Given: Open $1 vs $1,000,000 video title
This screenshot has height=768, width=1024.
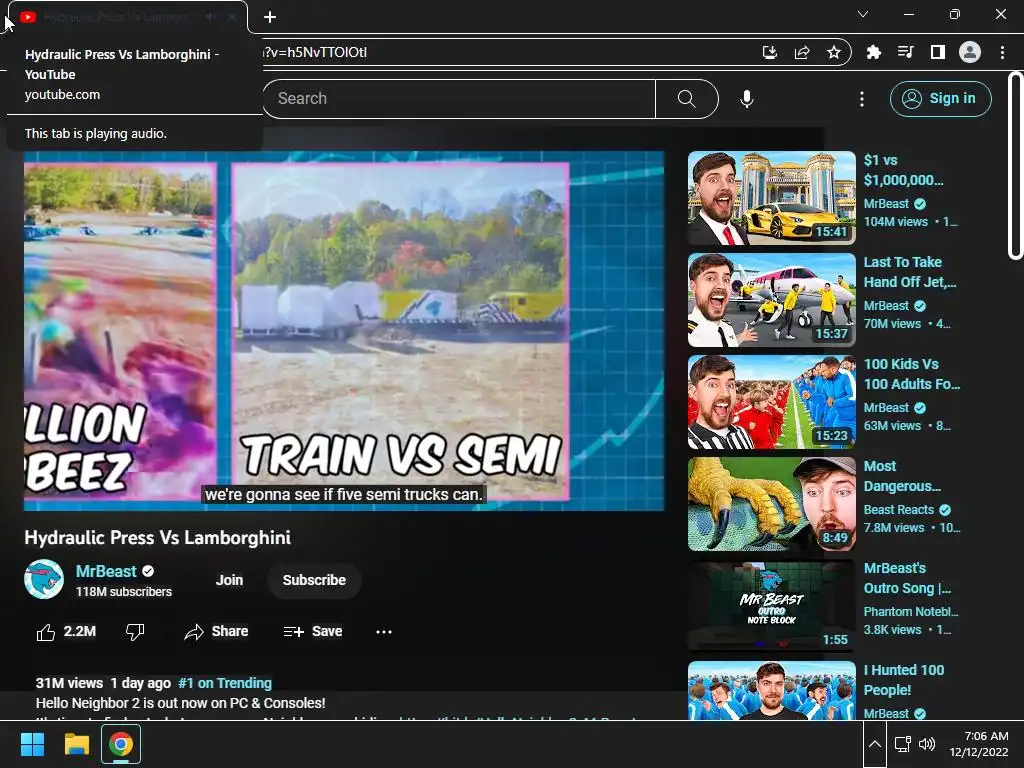Looking at the screenshot, I should coord(903,170).
